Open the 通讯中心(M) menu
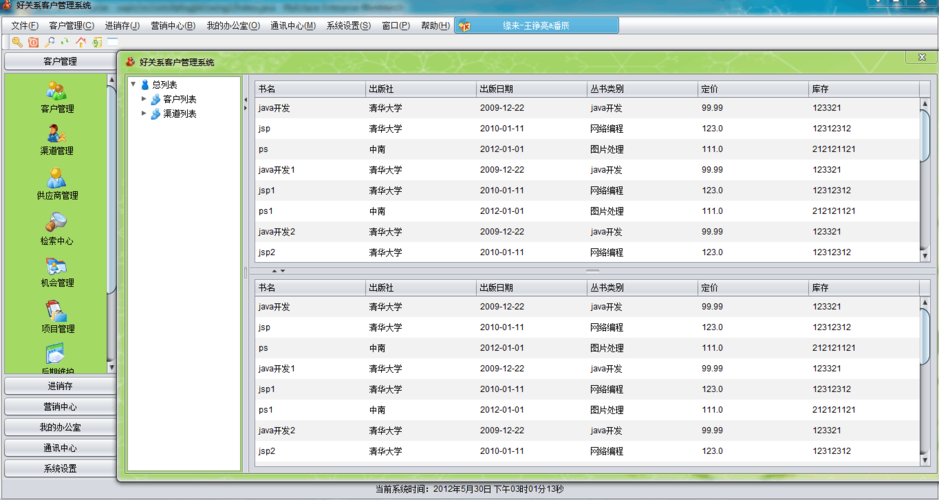 click(293, 26)
